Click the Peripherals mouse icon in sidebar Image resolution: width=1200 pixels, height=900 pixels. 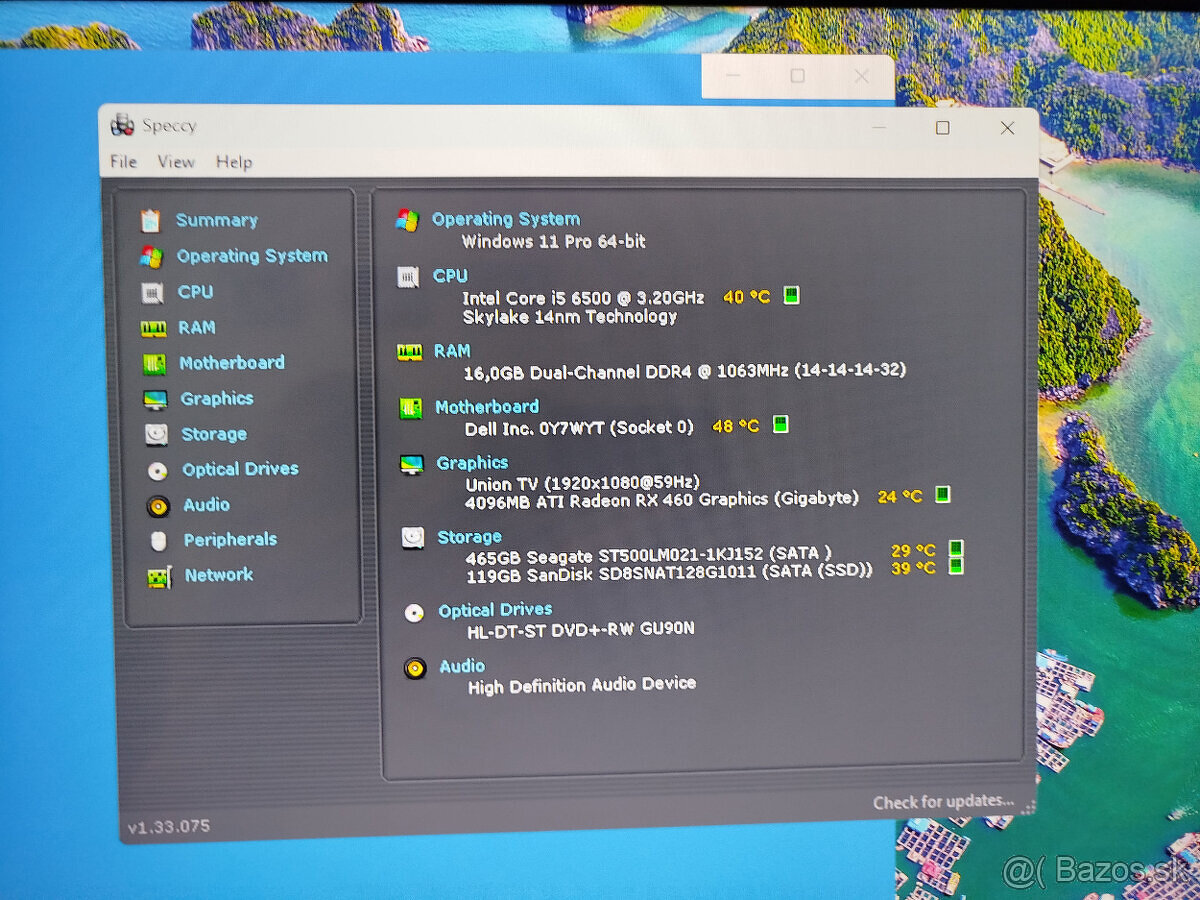(x=158, y=541)
